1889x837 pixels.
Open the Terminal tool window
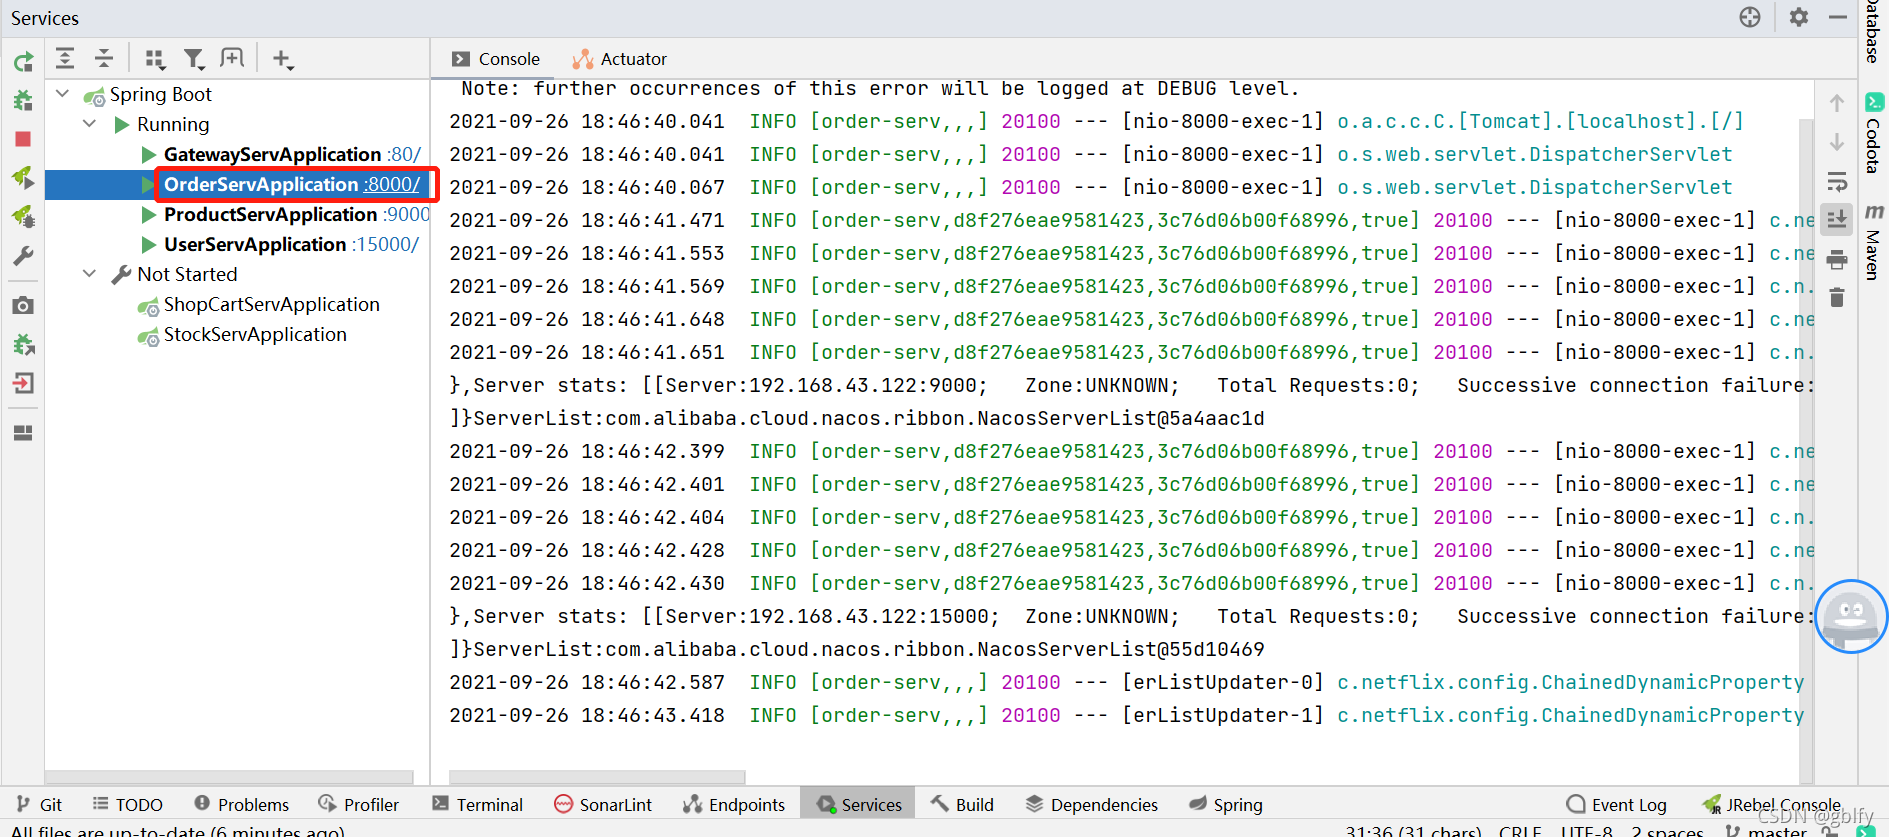pos(478,804)
